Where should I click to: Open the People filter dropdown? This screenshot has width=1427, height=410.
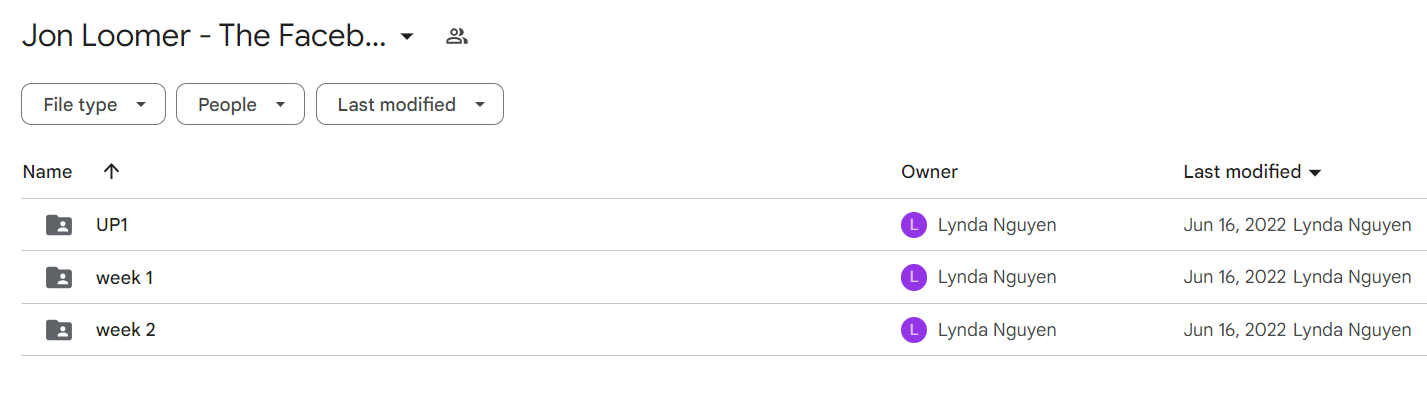point(240,104)
